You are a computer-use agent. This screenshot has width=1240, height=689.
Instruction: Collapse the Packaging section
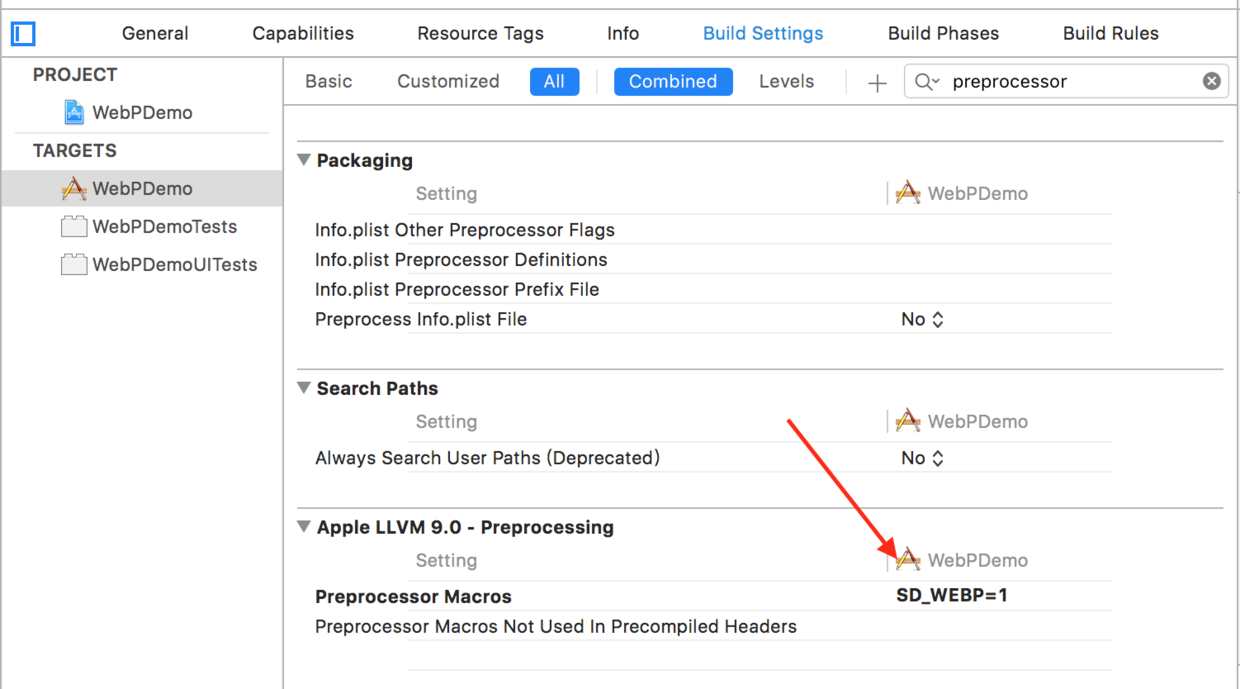(x=304, y=160)
